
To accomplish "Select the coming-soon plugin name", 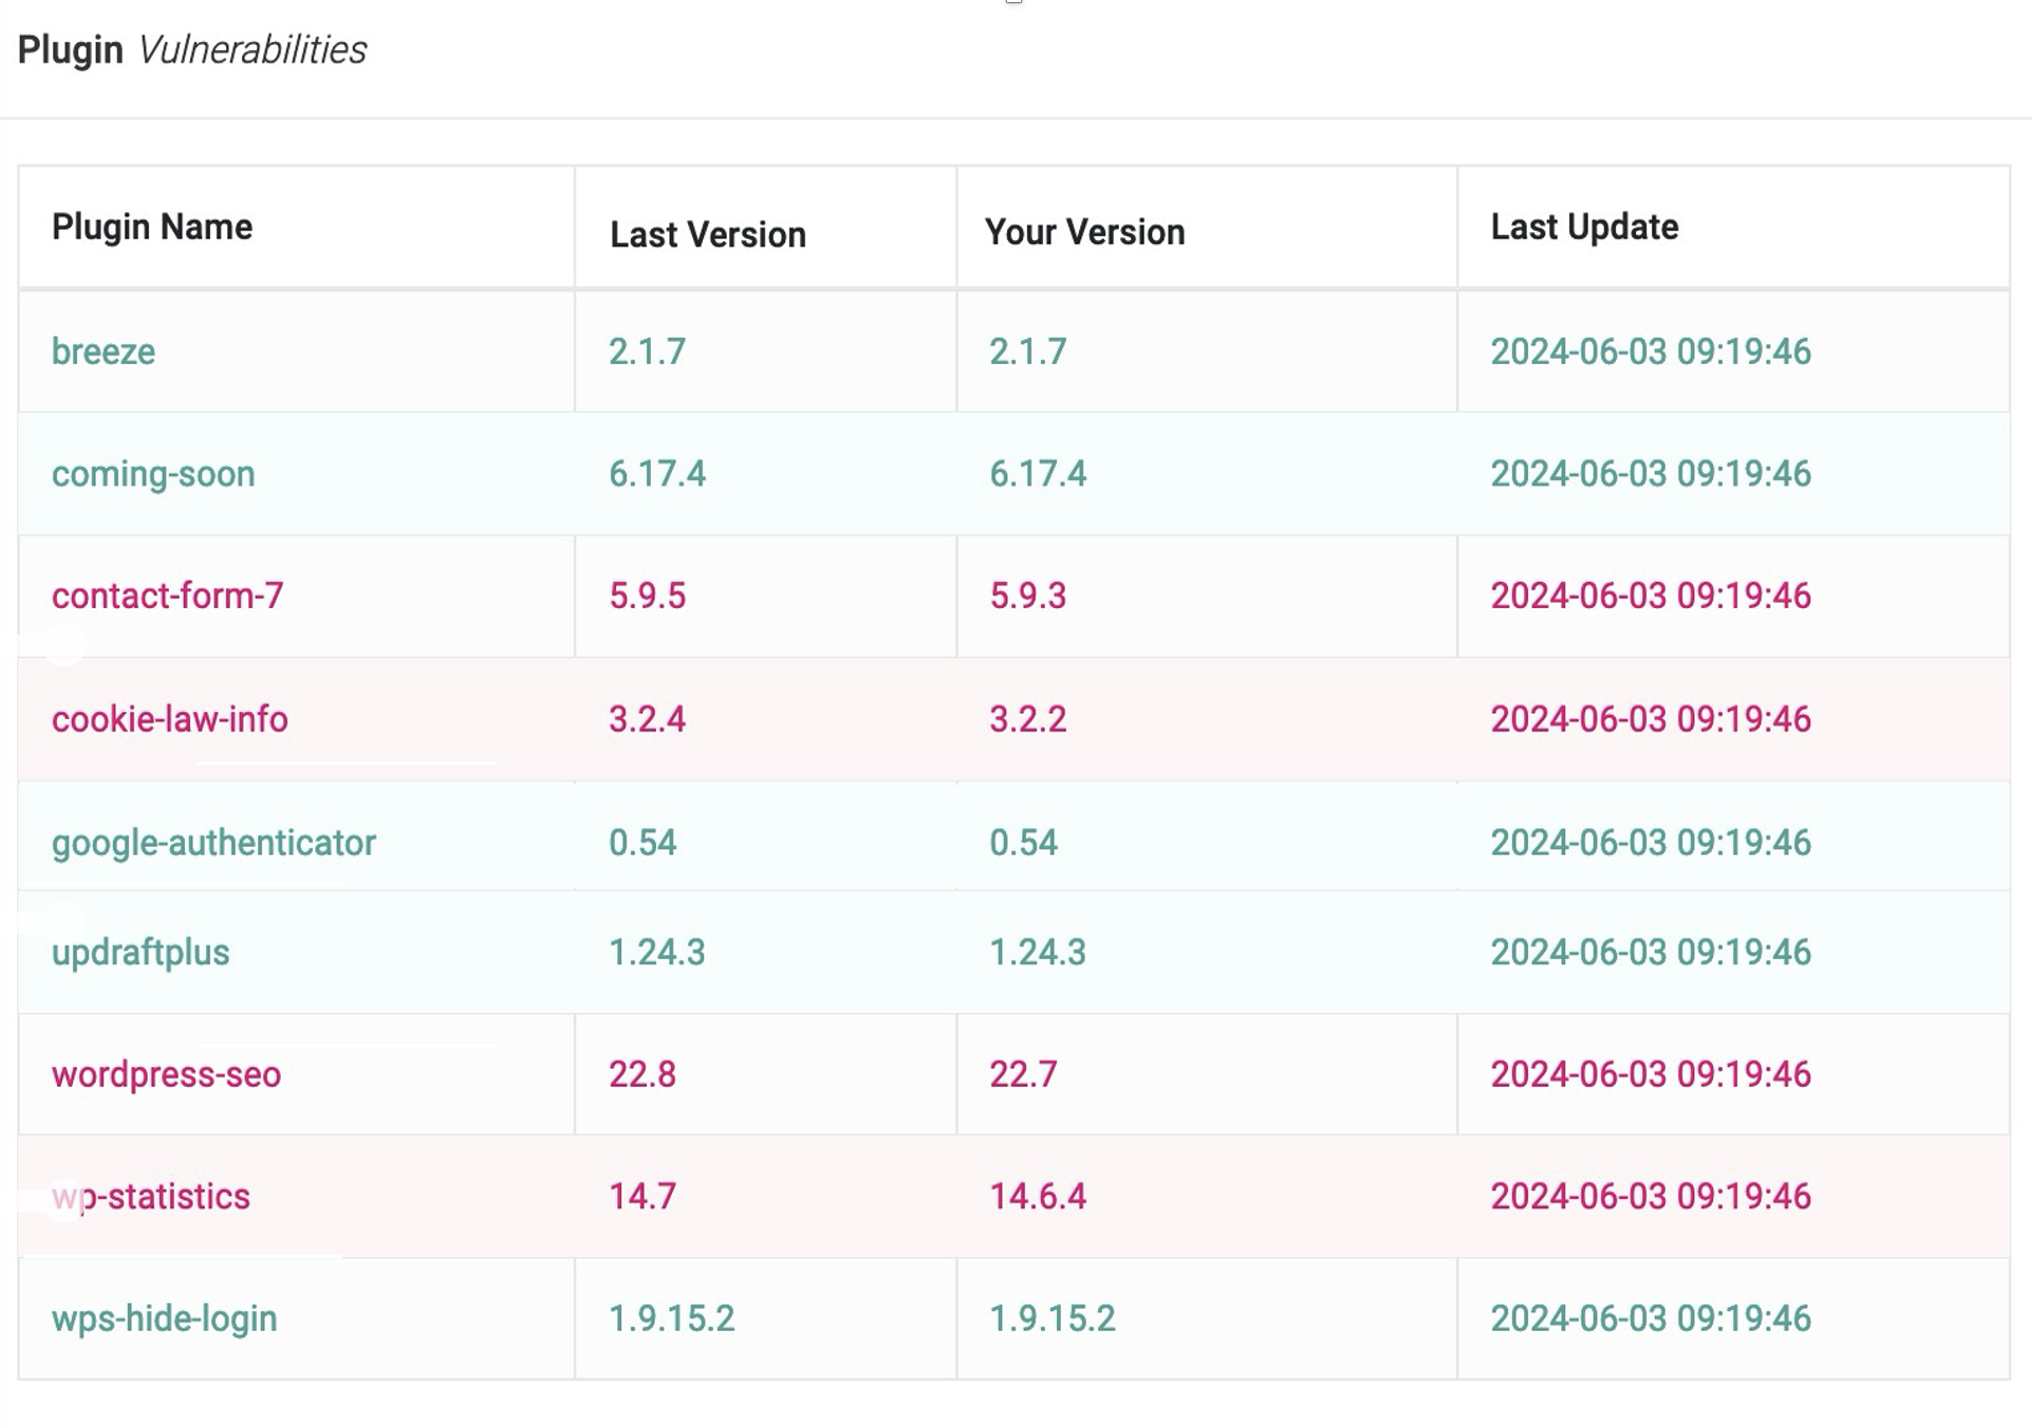I will pyautogui.click(x=153, y=474).
